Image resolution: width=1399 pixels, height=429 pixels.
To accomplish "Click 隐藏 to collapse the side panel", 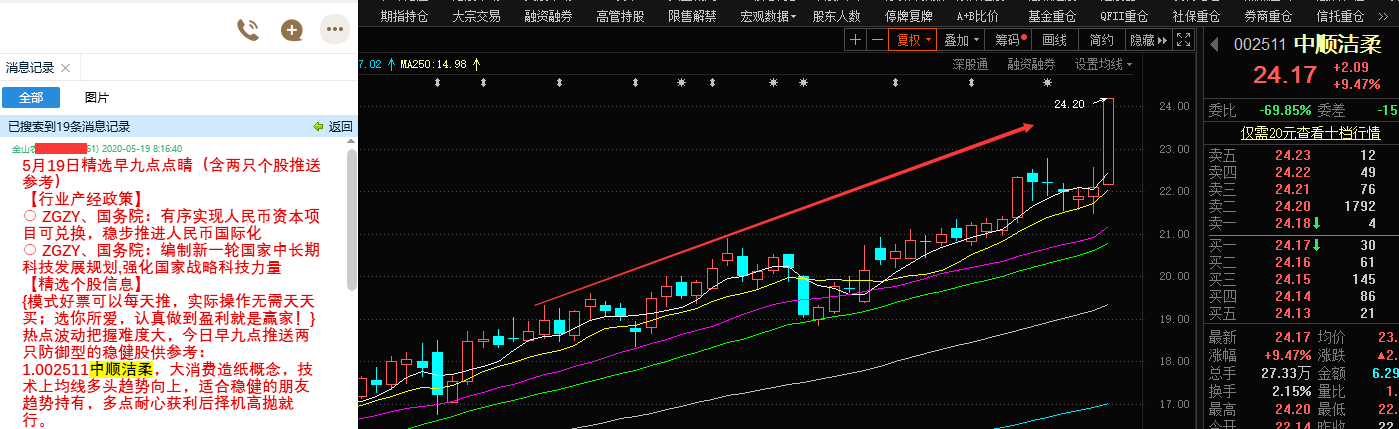I will [1148, 40].
